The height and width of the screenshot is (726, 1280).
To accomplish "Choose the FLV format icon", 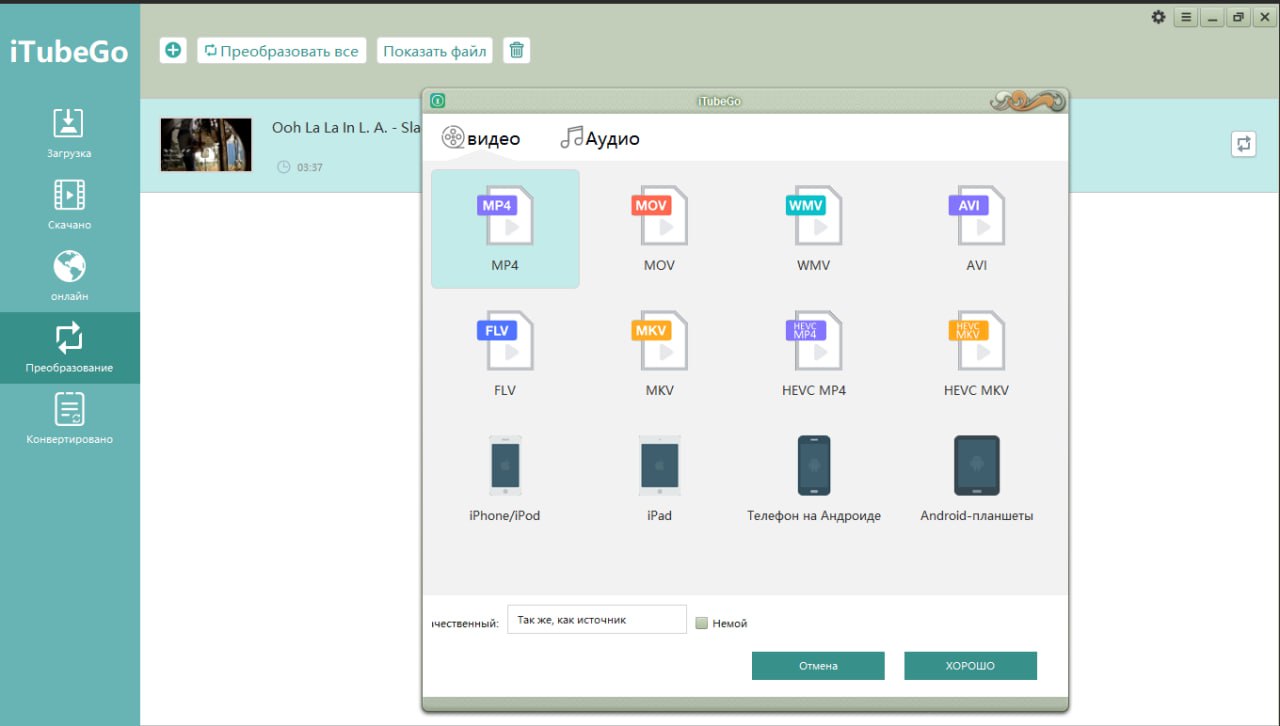I will (x=505, y=340).
